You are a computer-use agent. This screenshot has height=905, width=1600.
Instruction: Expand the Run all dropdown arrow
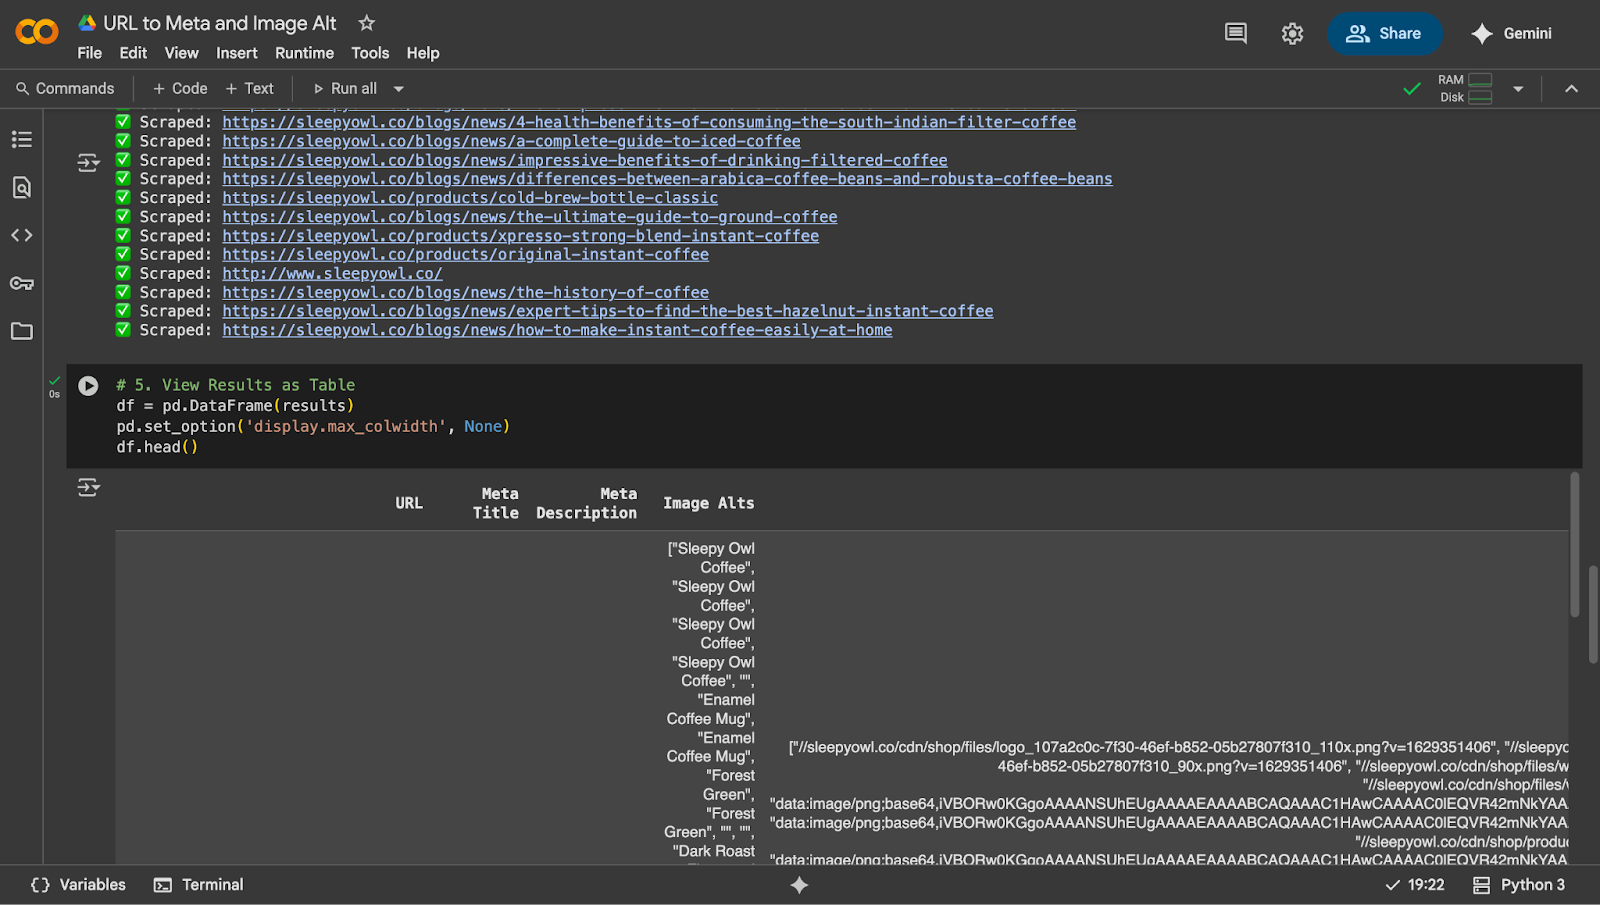[399, 88]
